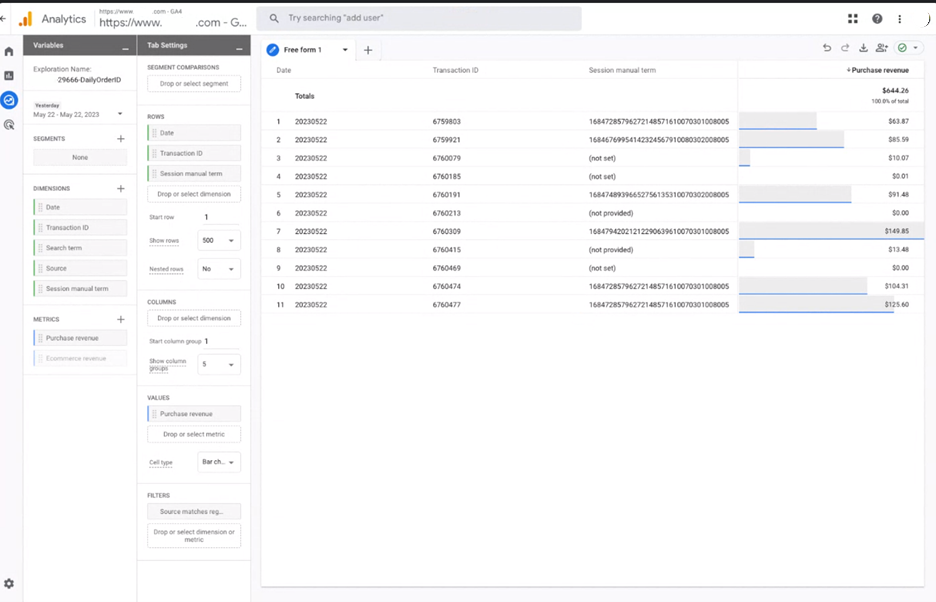Open Admin settings gear icon
936x602 pixels.
coord(9,583)
